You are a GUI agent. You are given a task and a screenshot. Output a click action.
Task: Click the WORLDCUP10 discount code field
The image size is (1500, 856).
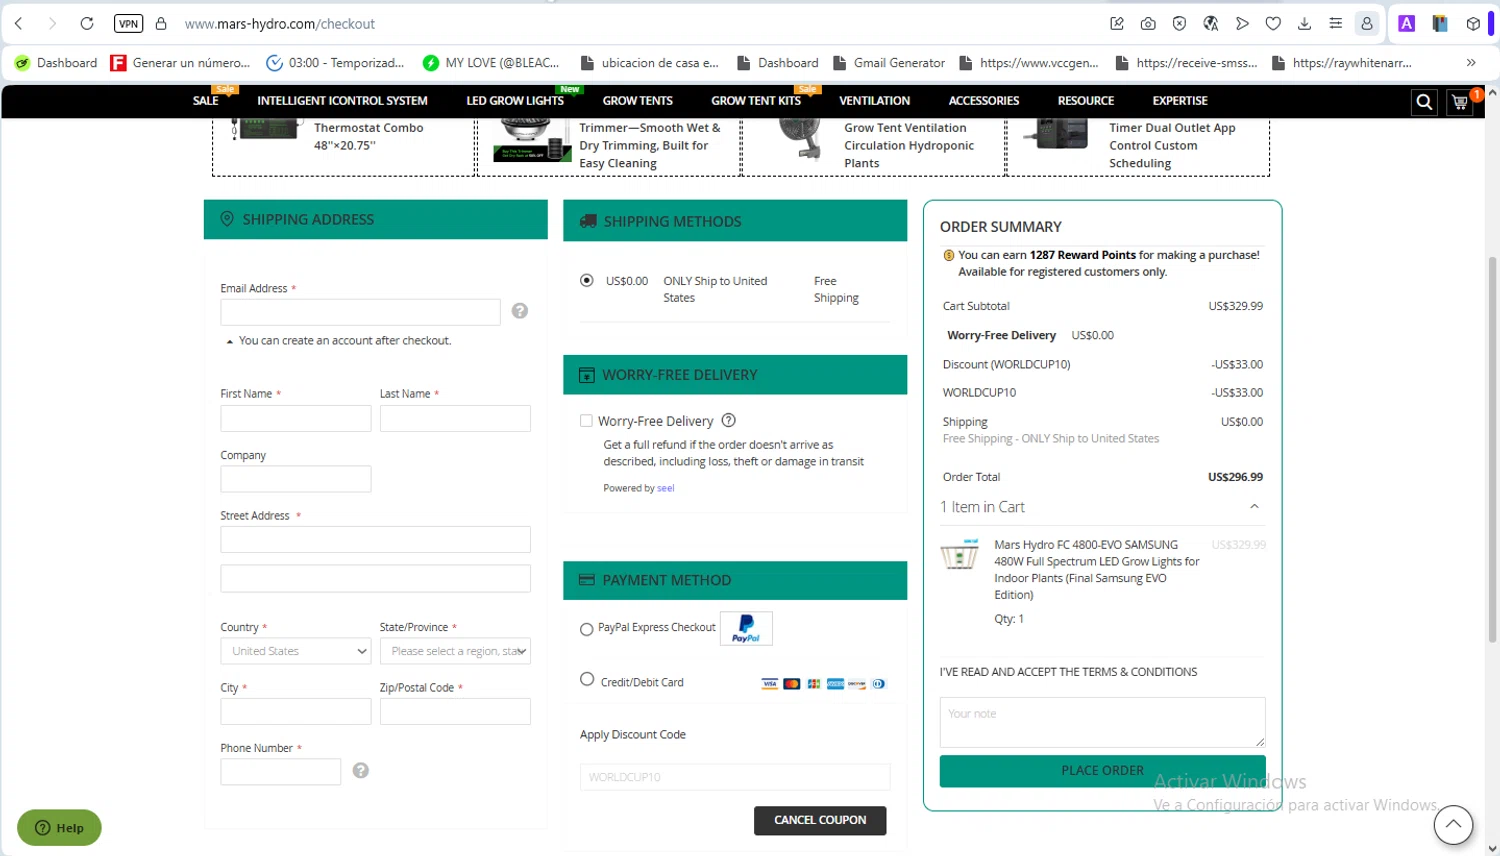[735, 777]
